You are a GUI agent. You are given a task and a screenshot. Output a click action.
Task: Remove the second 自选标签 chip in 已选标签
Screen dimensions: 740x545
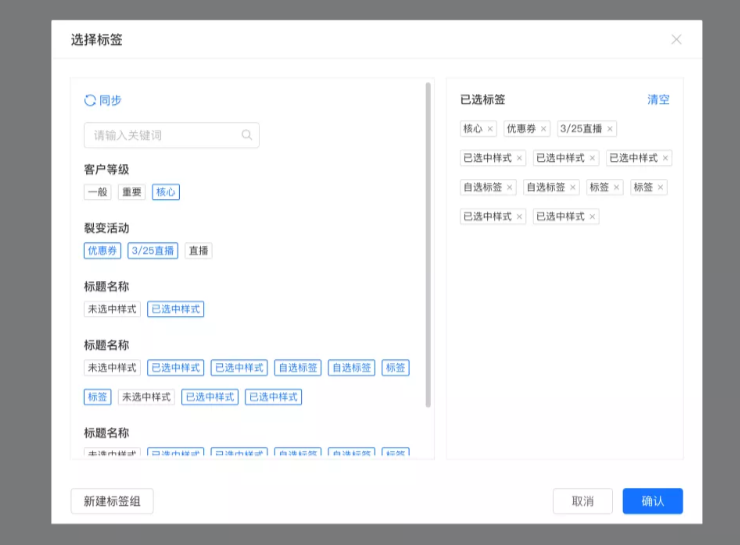click(572, 187)
